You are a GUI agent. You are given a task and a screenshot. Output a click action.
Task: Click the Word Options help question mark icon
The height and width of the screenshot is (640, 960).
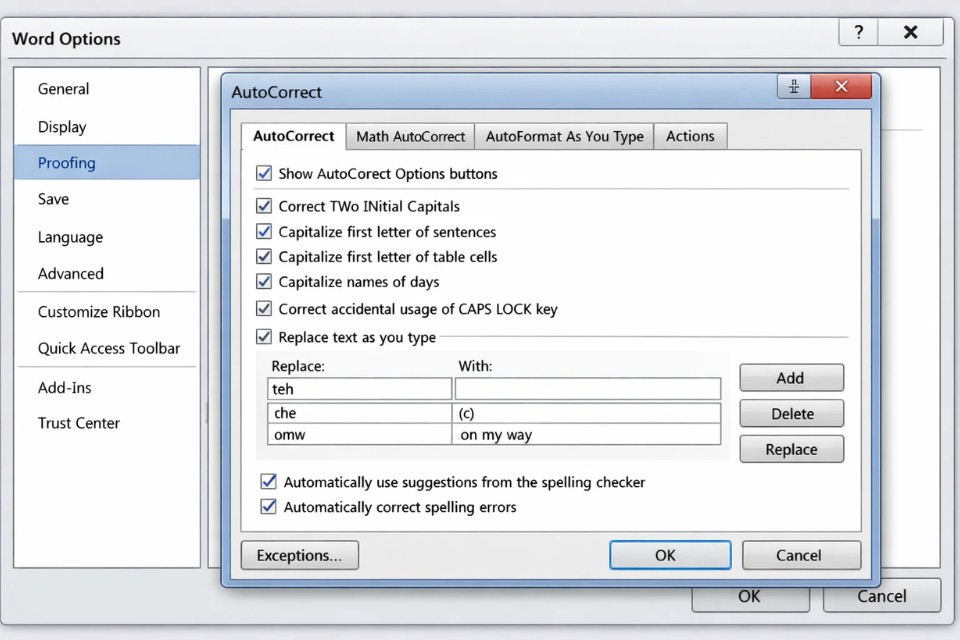pyautogui.click(x=858, y=32)
